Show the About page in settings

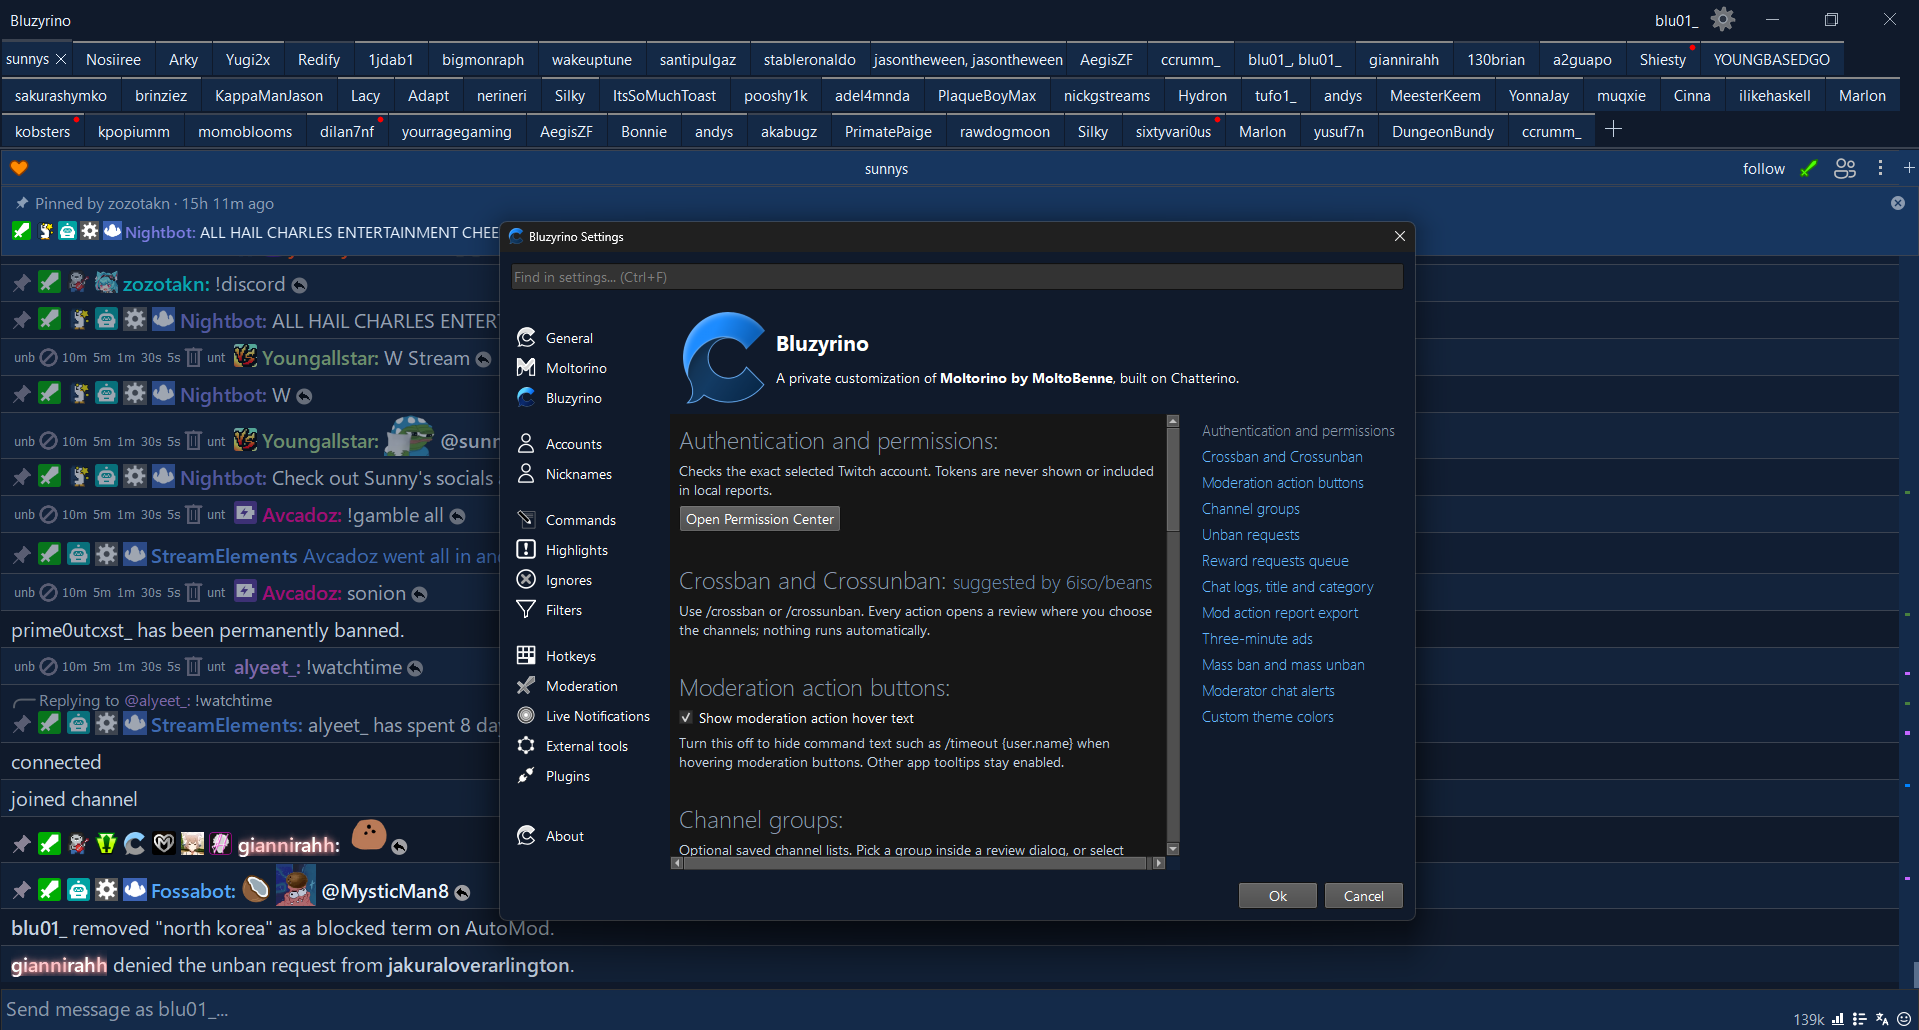(x=565, y=836)
